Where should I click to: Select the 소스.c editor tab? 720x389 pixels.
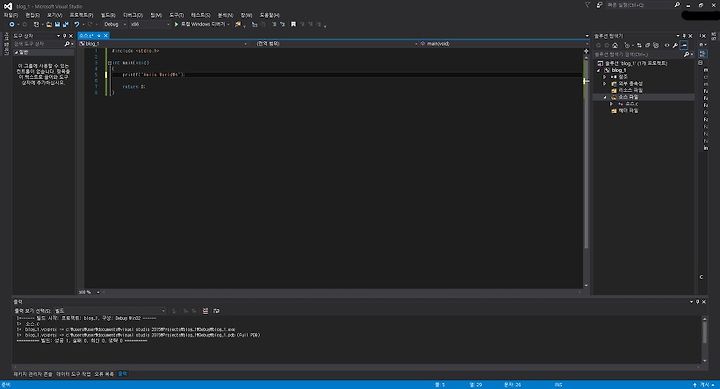(86, 35)
